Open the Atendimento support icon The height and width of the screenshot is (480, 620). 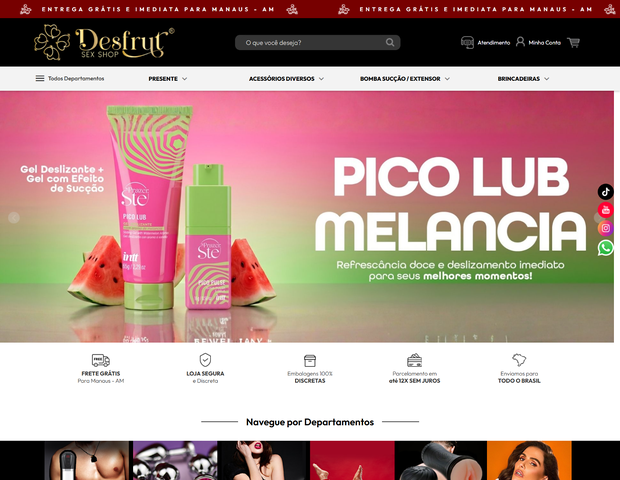point(467,42)
